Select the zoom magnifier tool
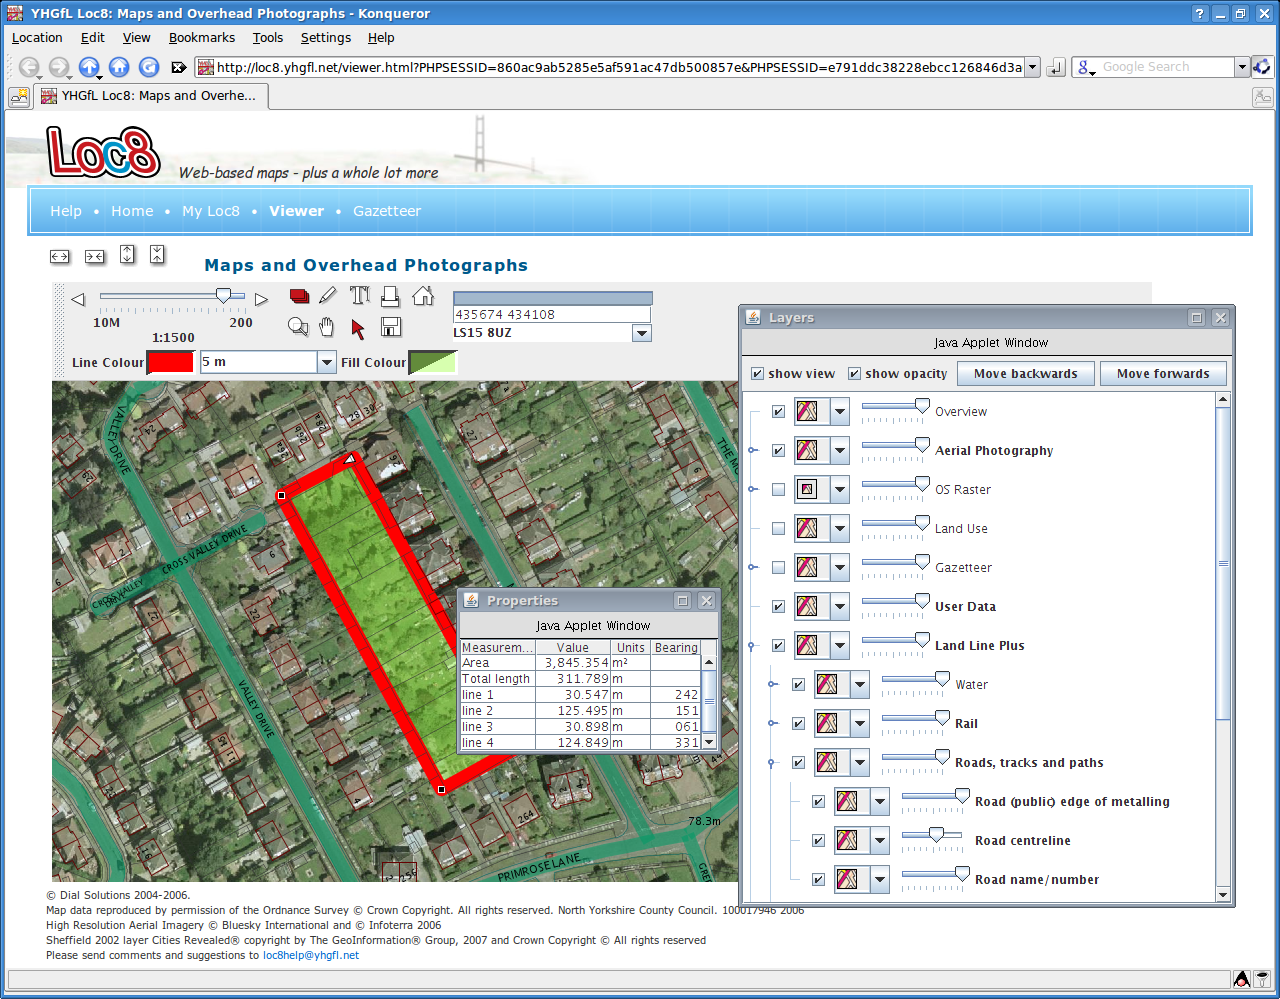This screenshot has height=999, width=1280. point(298,327)
